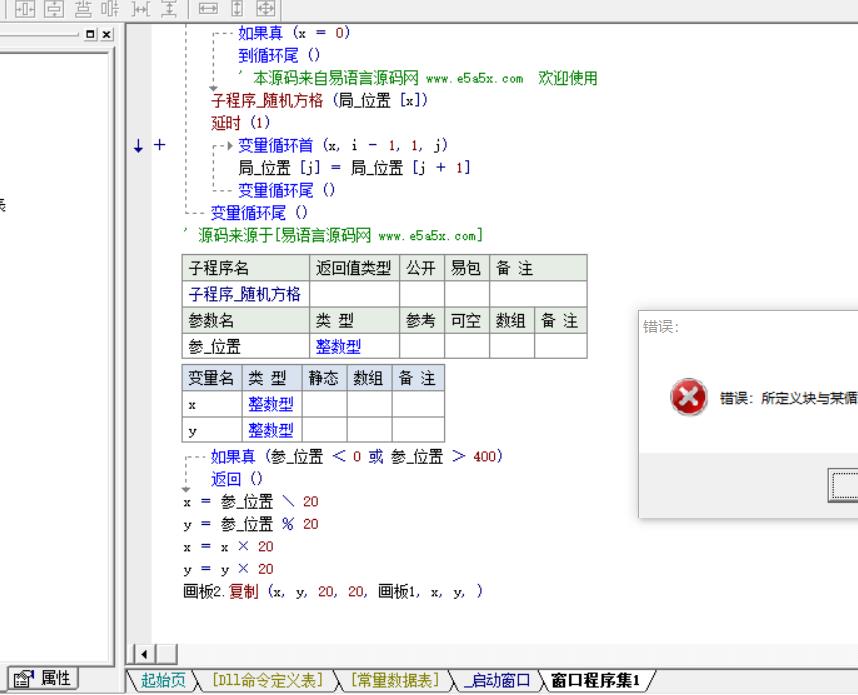This screenshot has height=695, width=858.
Task: Click the 延时 (1) line
Action: pyautogui.click(x=241, y=123)
